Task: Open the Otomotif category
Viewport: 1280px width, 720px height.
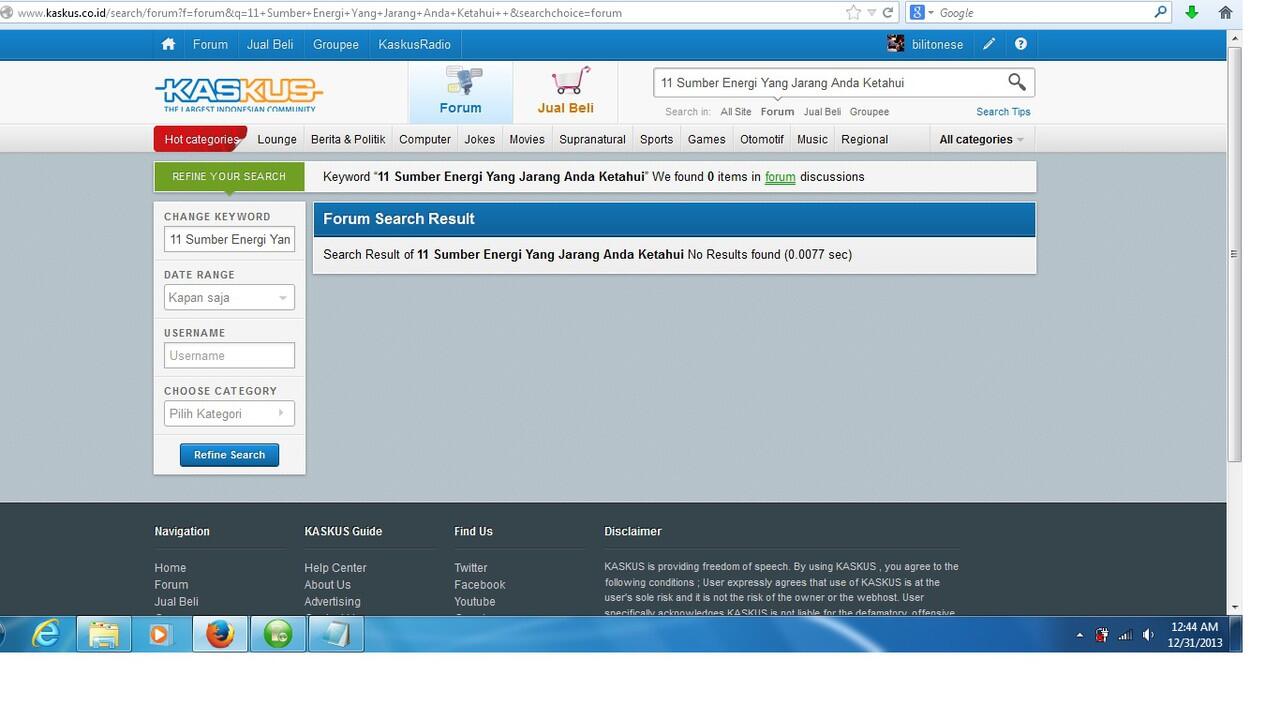Action: pos(762,139)
